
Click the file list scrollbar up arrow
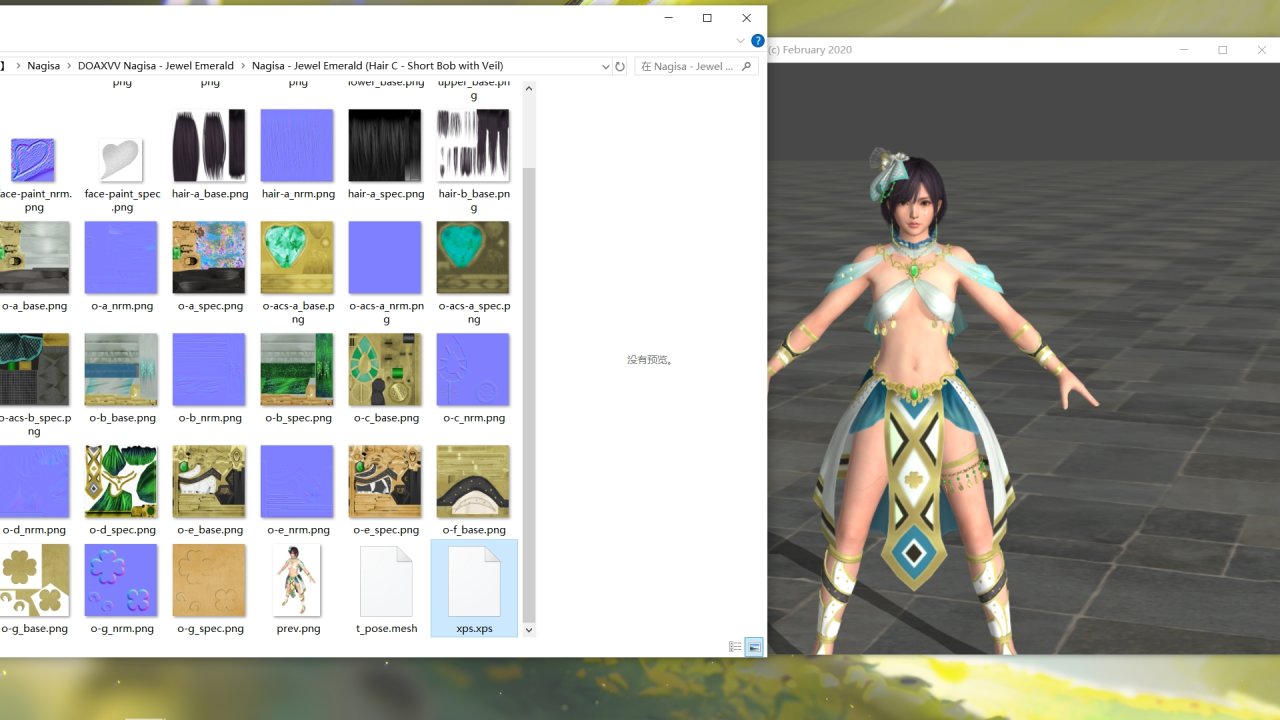(529, 88)
